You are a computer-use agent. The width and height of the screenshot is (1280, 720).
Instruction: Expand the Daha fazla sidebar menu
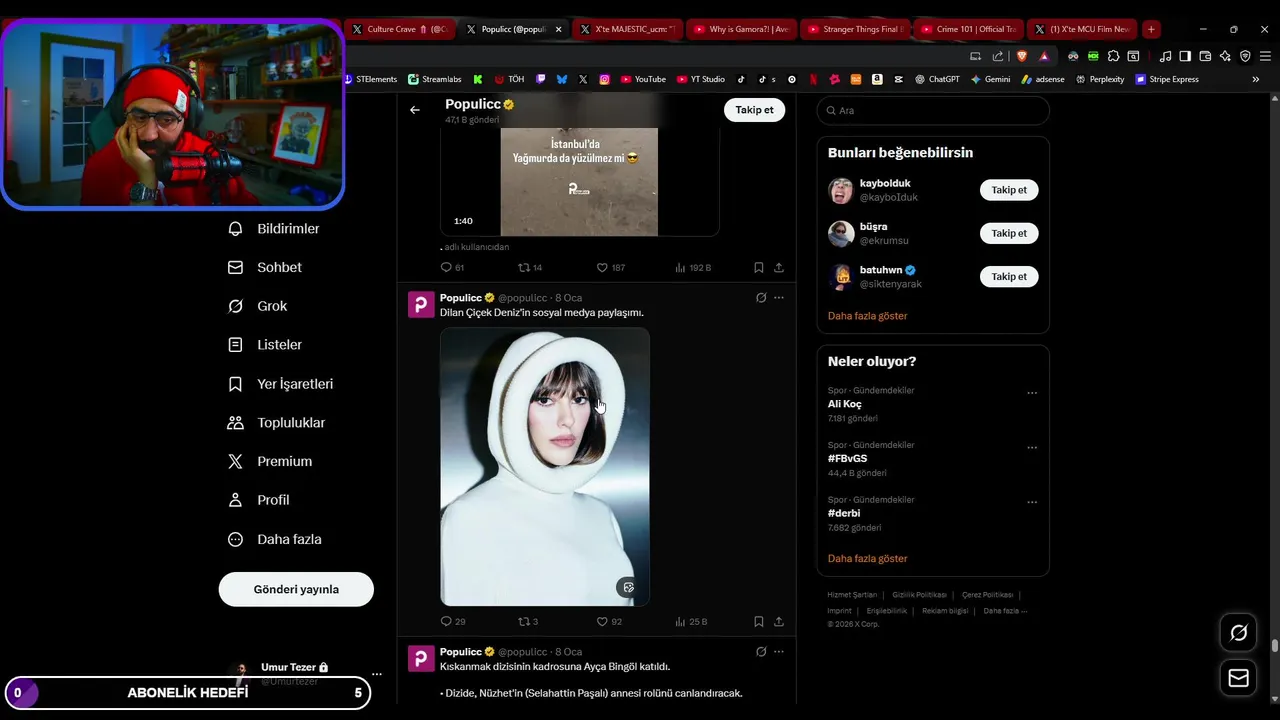(274, 540)
